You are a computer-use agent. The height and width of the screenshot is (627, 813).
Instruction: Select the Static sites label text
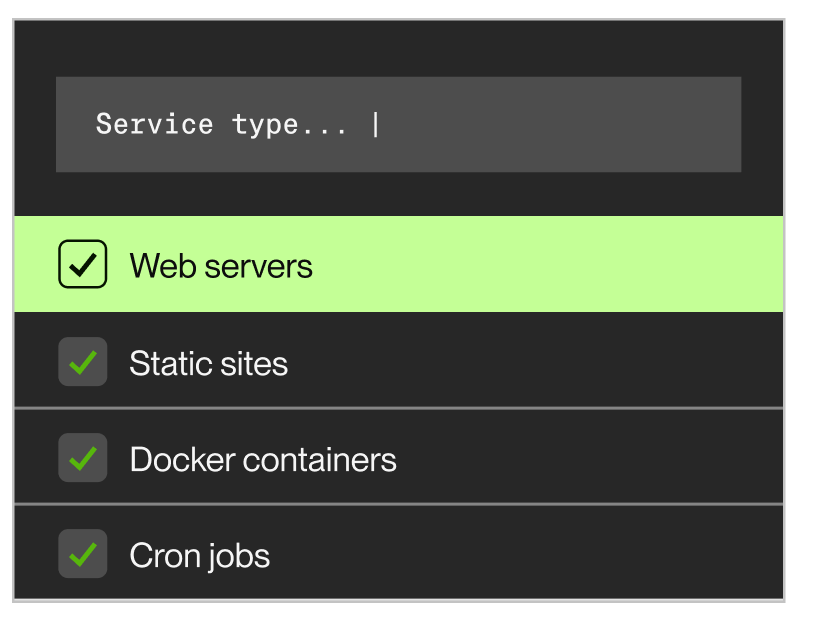coord(208,363)
